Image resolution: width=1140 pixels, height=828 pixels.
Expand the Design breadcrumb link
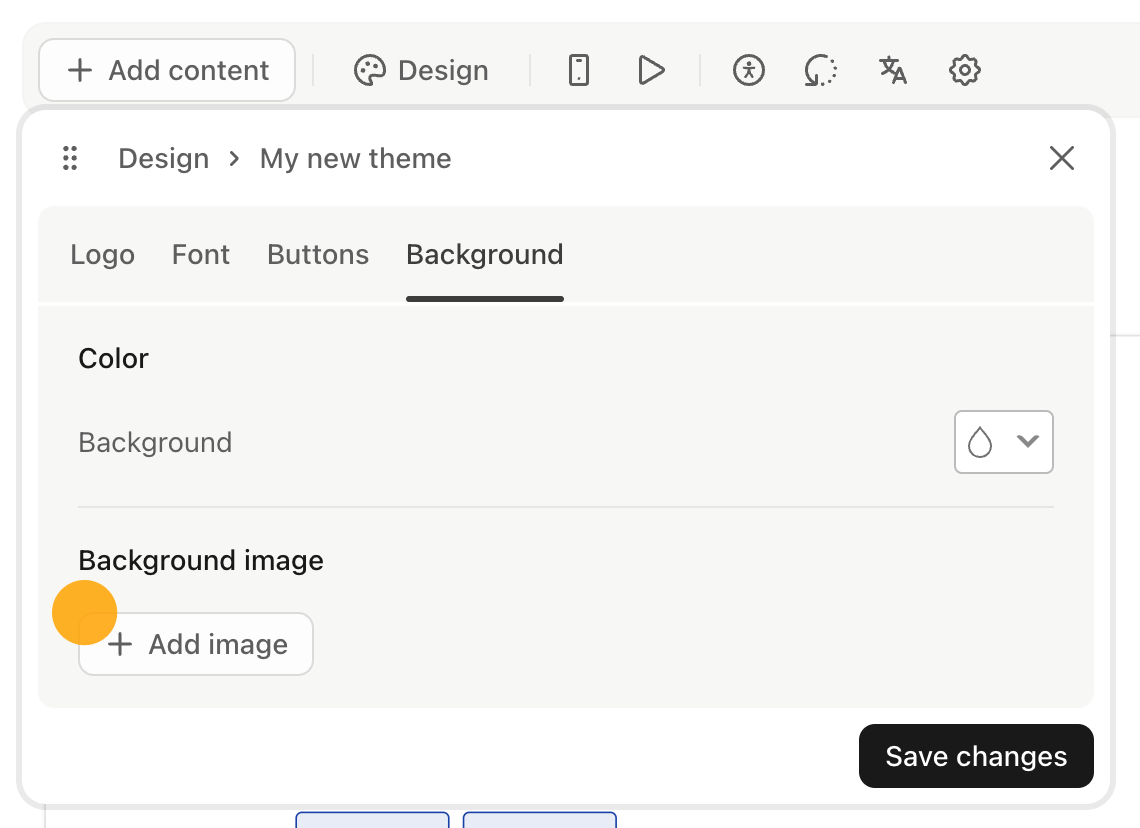[x=163, y=158]
